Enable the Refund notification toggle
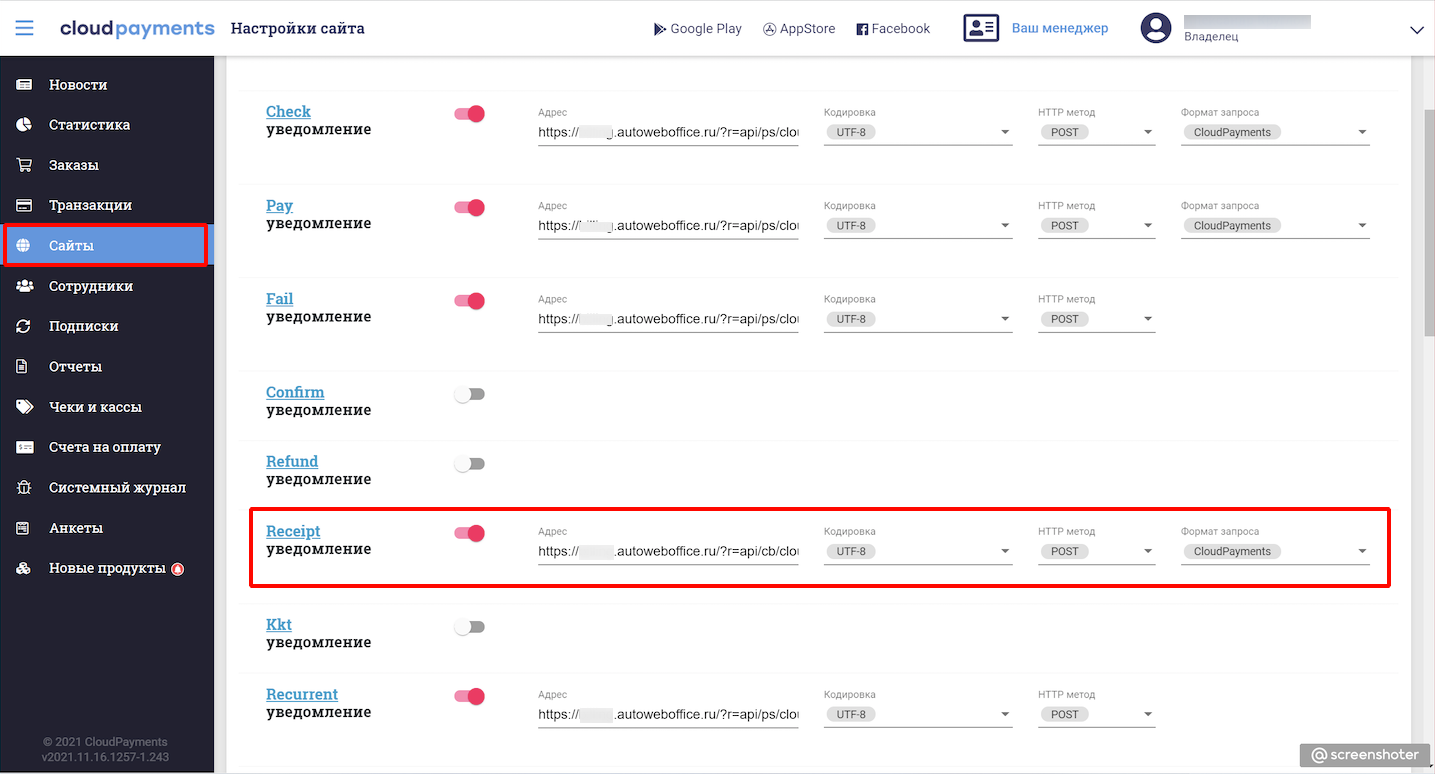The height and width of the screenshot is (774, 1435). 469,464
